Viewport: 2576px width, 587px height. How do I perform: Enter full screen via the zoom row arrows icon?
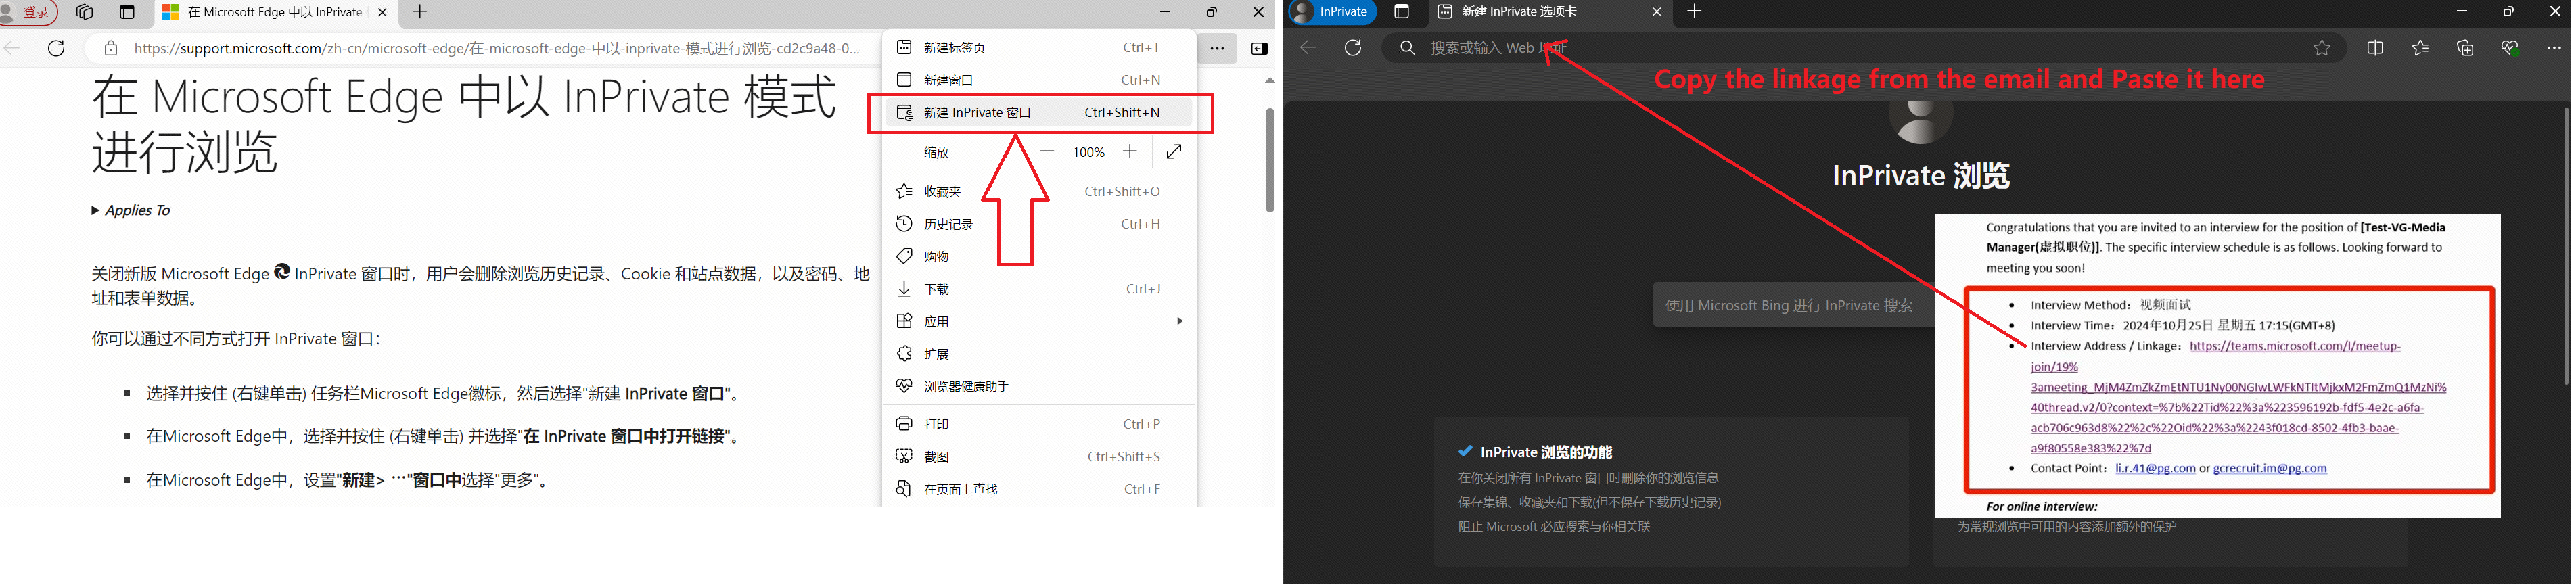click(1174, 152)
